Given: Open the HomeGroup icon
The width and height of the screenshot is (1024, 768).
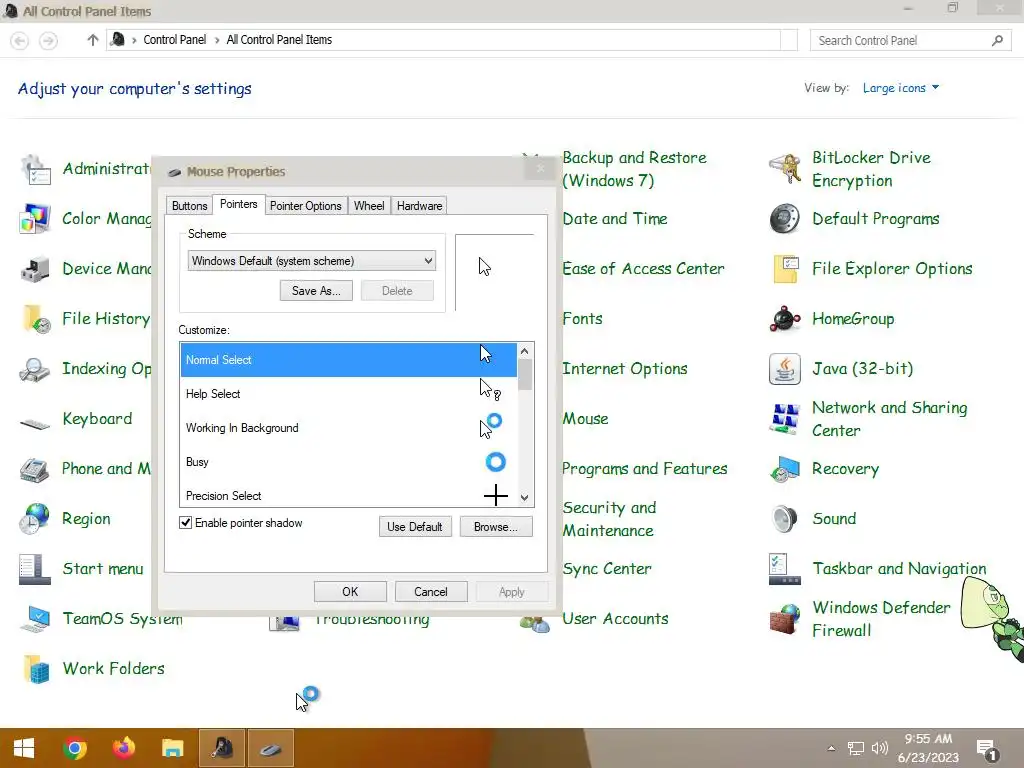Looking at the screenshot, I should click(x=784, y=319).
